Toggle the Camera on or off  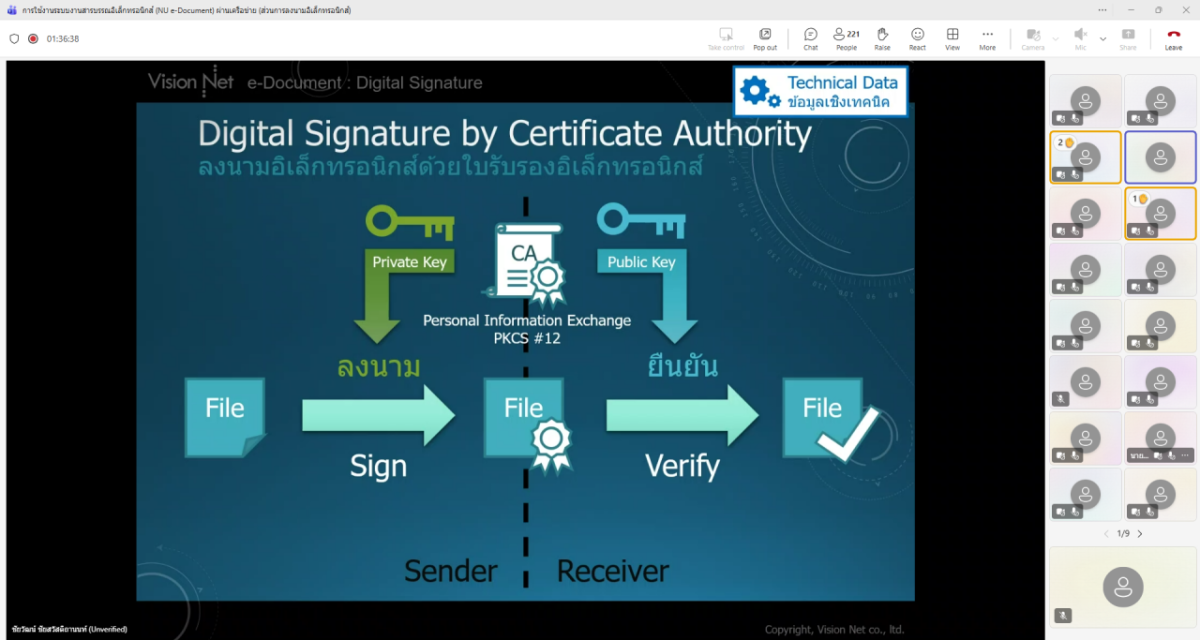[1032, 38]
